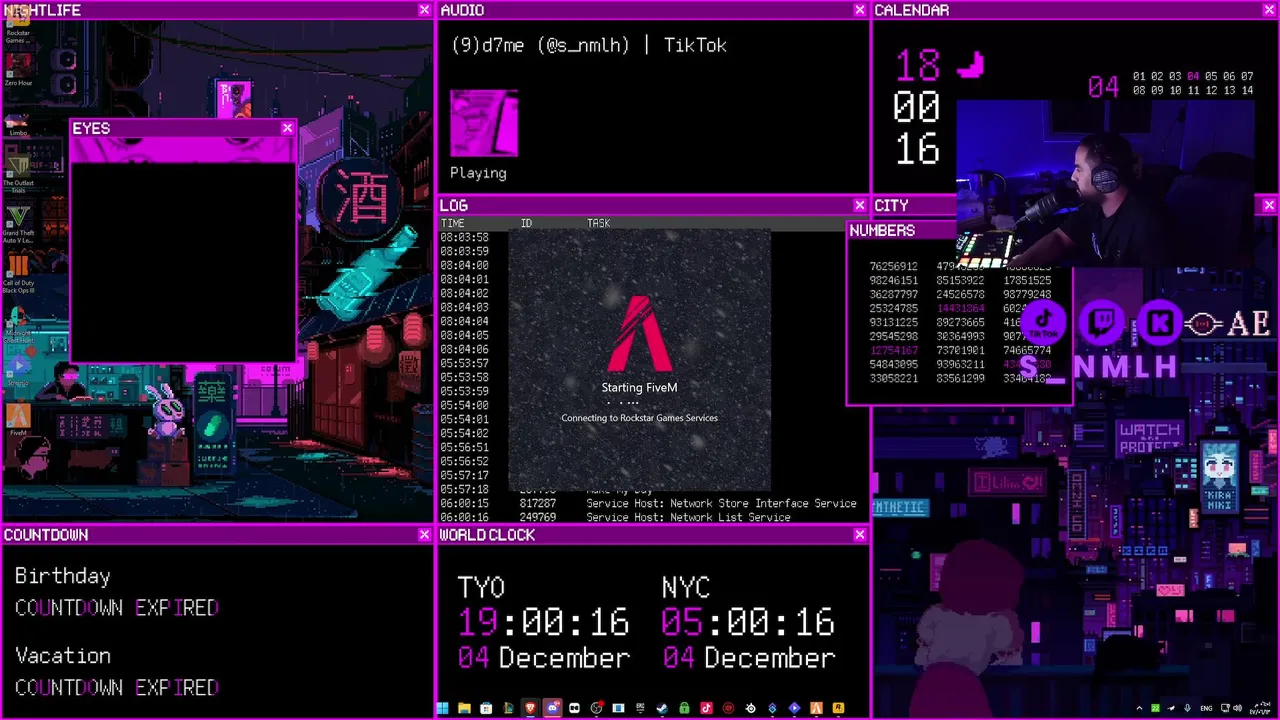The width and height of the screenshot is (1280, 720).
Task: Open the taskbar clock and date
Action: coord(1260,709)
